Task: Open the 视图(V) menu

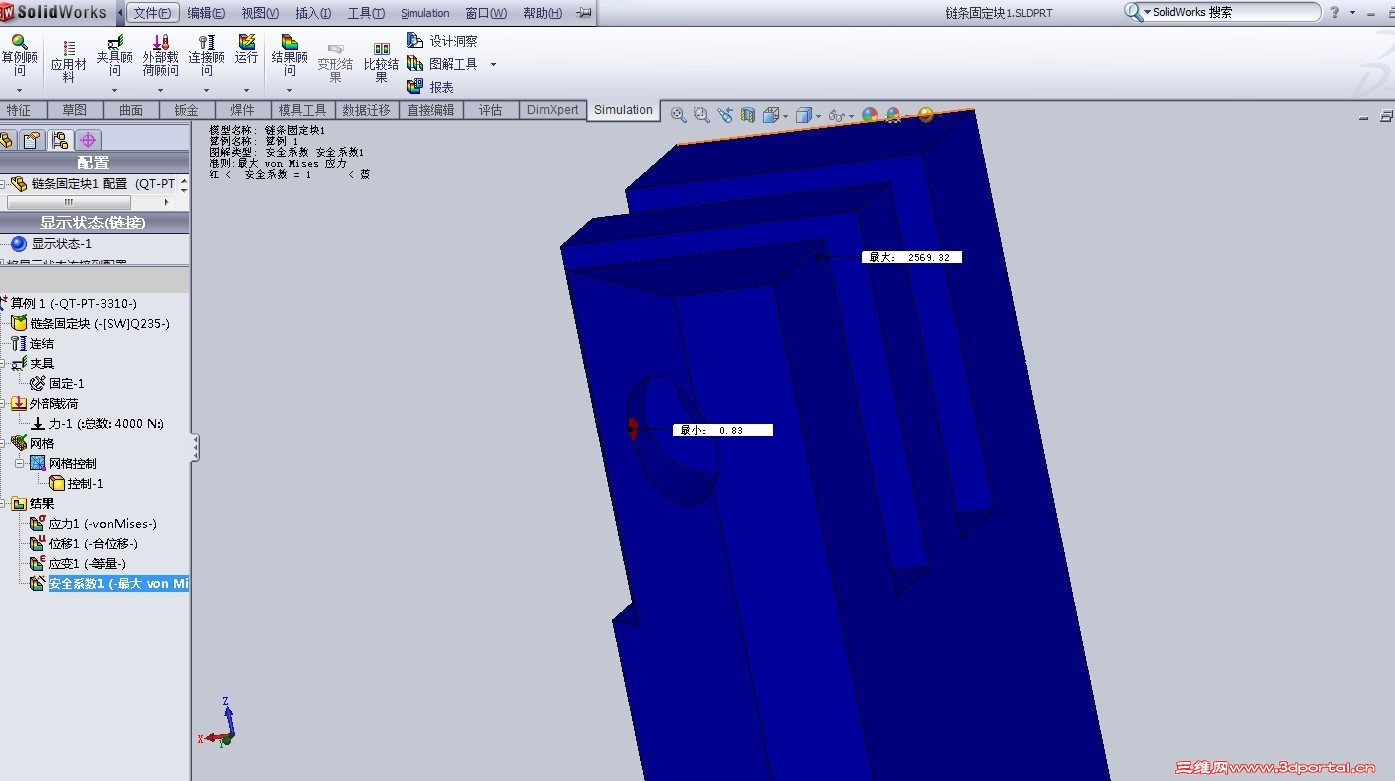Action: [260, 13]
